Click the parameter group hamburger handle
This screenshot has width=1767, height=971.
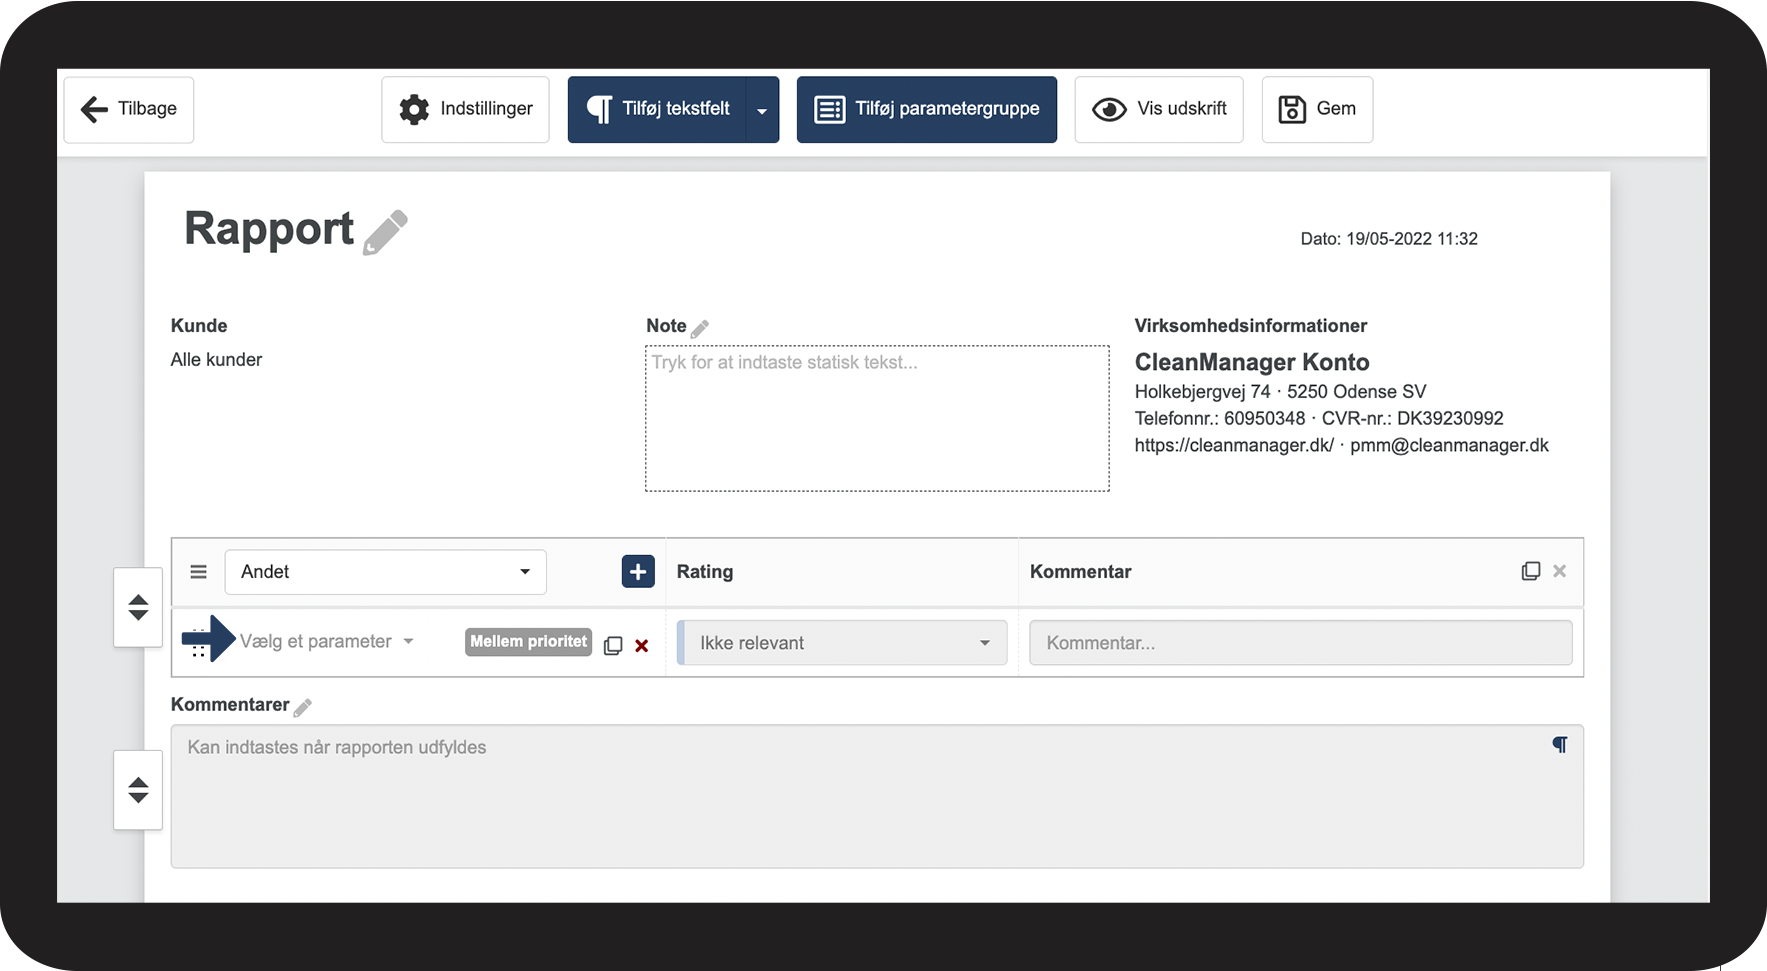point(198,572)
